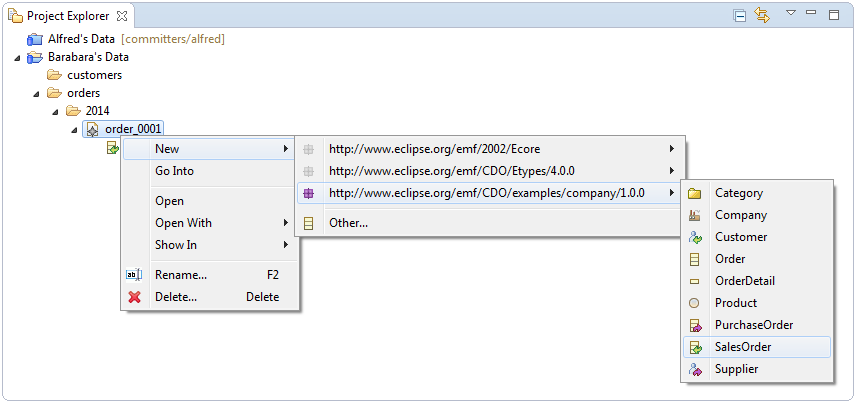This screenshot has width=856, height=404.
Task: Select SalesOrder from the submenu
Action: coord(742,347)
